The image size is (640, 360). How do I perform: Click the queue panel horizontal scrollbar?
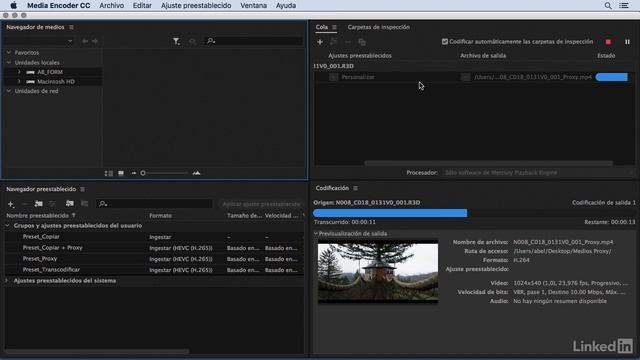click(489, 163)
